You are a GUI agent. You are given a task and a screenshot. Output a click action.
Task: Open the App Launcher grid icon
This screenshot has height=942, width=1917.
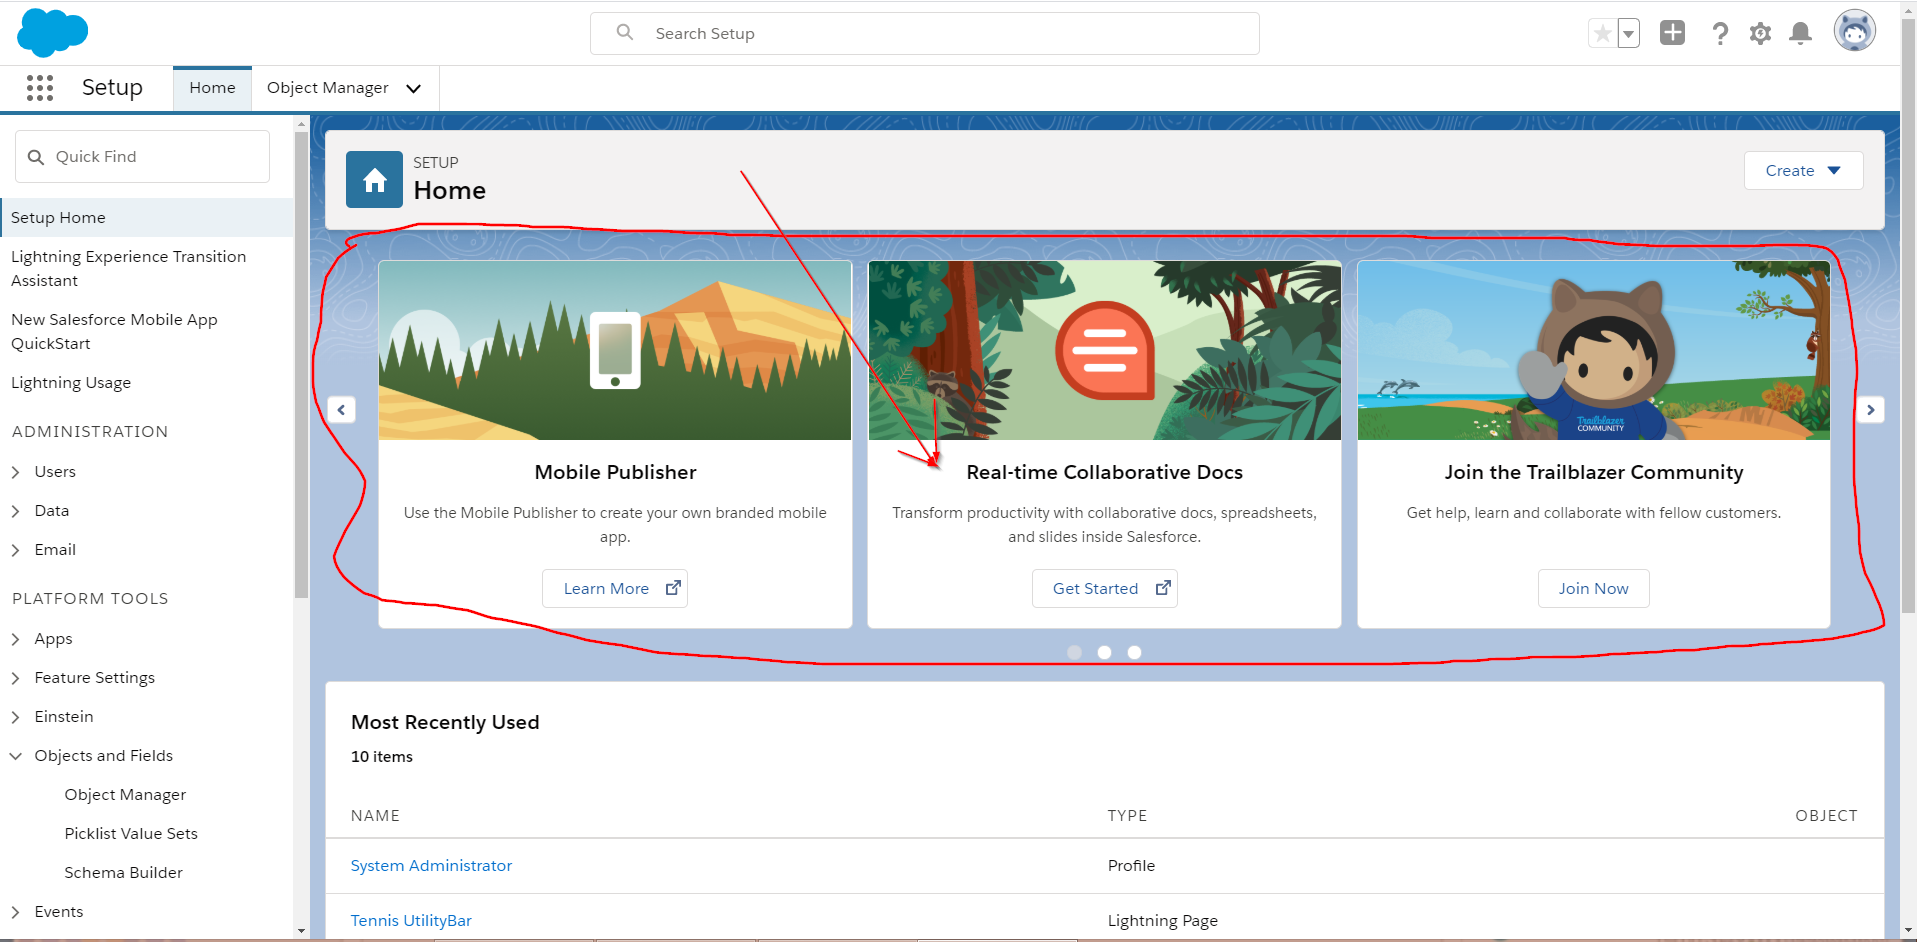pyautogui.click(x=40, y=88)
